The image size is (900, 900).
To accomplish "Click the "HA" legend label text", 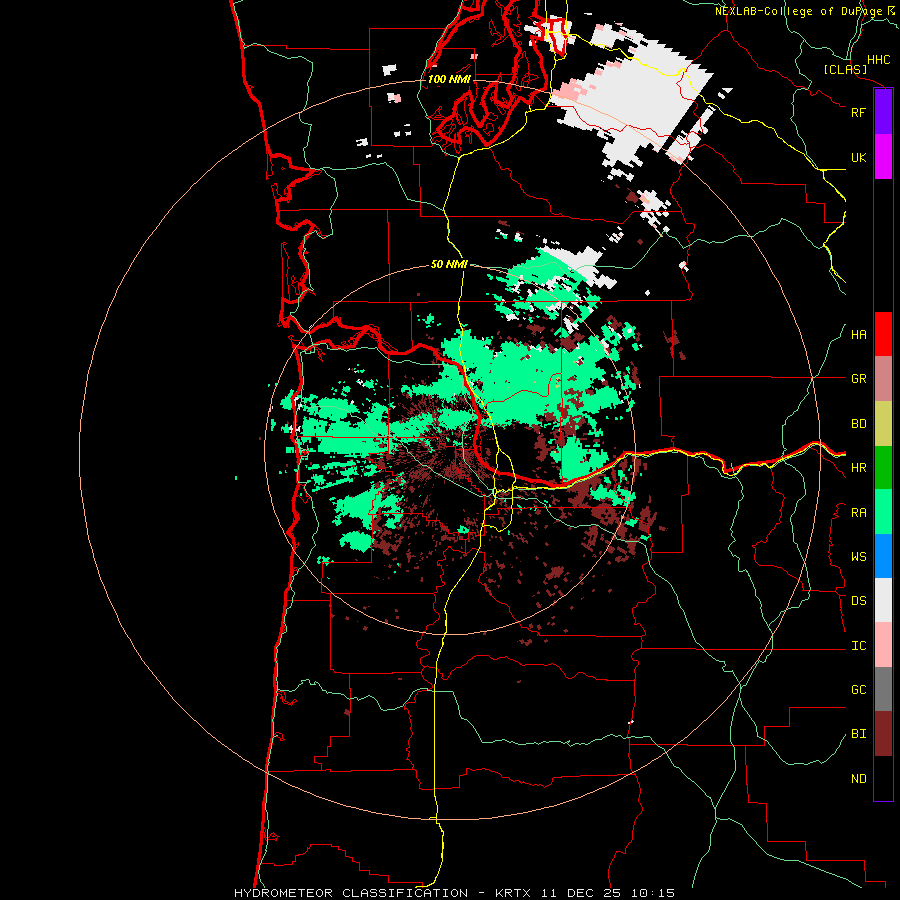I will click(x=858, y=335).
